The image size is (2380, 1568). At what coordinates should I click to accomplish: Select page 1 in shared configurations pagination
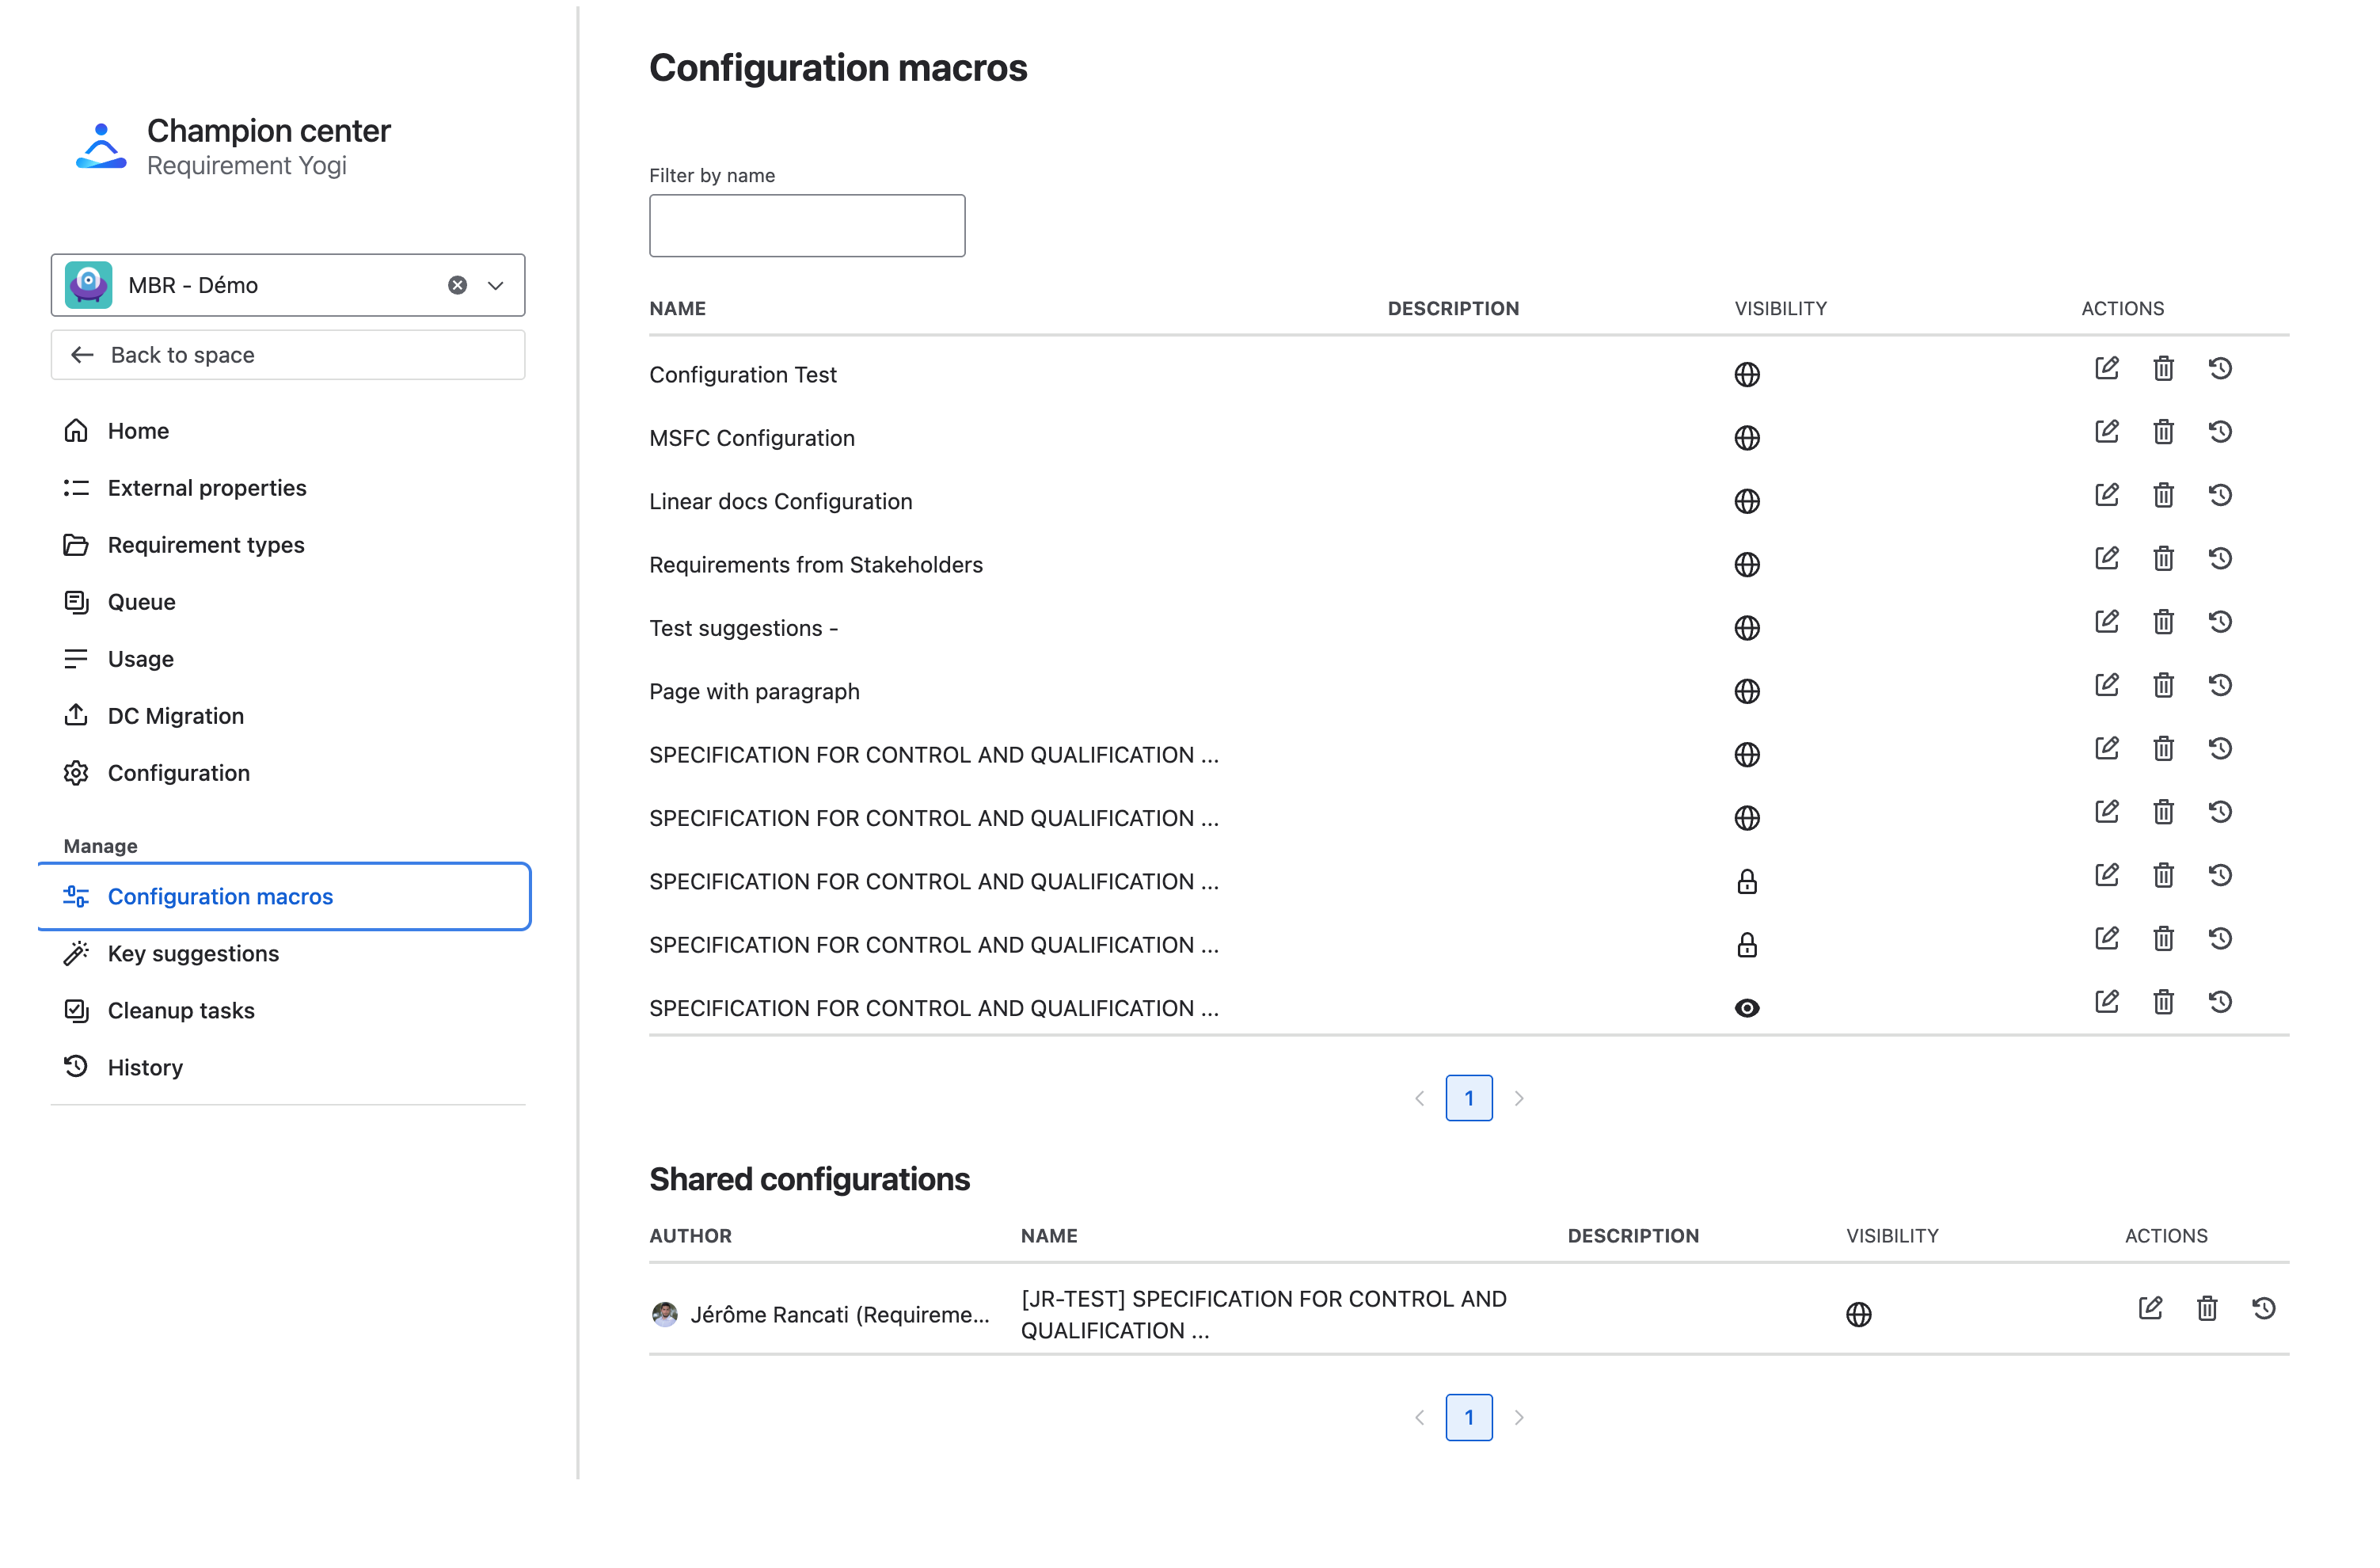point(1469,1417)
